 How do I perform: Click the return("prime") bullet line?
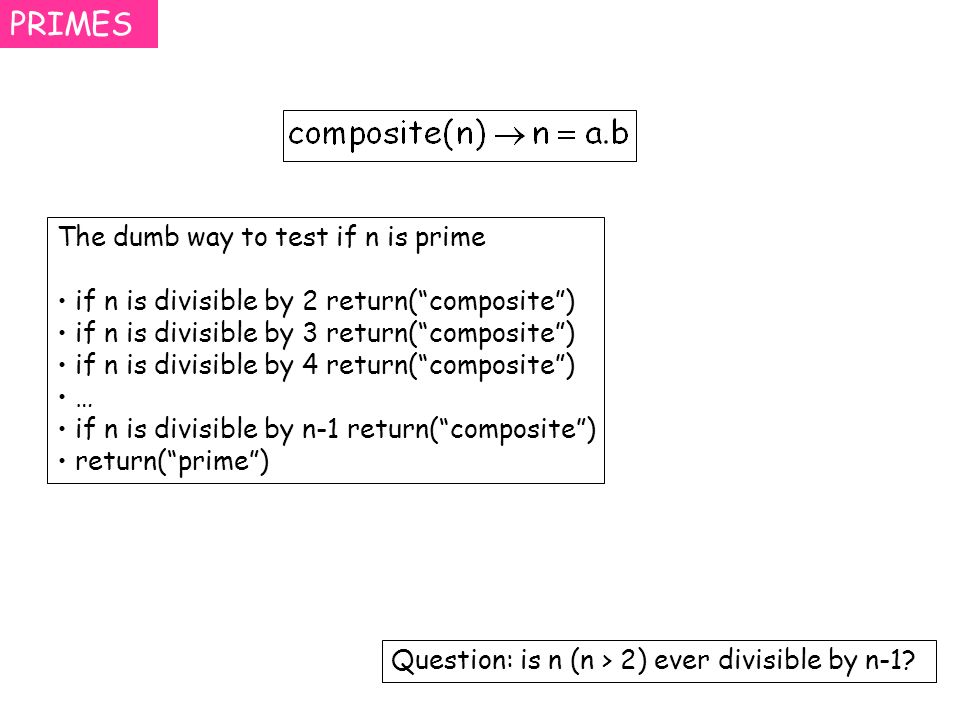tap(164, 461)
